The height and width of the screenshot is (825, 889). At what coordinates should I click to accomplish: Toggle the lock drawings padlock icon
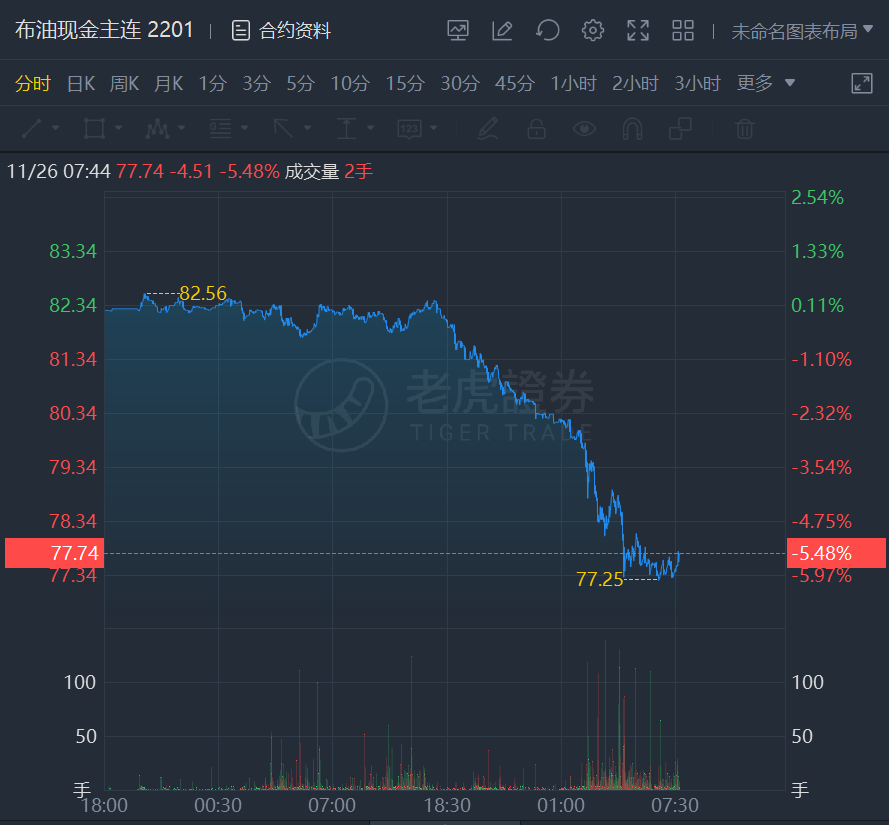[x=536, y=129]
